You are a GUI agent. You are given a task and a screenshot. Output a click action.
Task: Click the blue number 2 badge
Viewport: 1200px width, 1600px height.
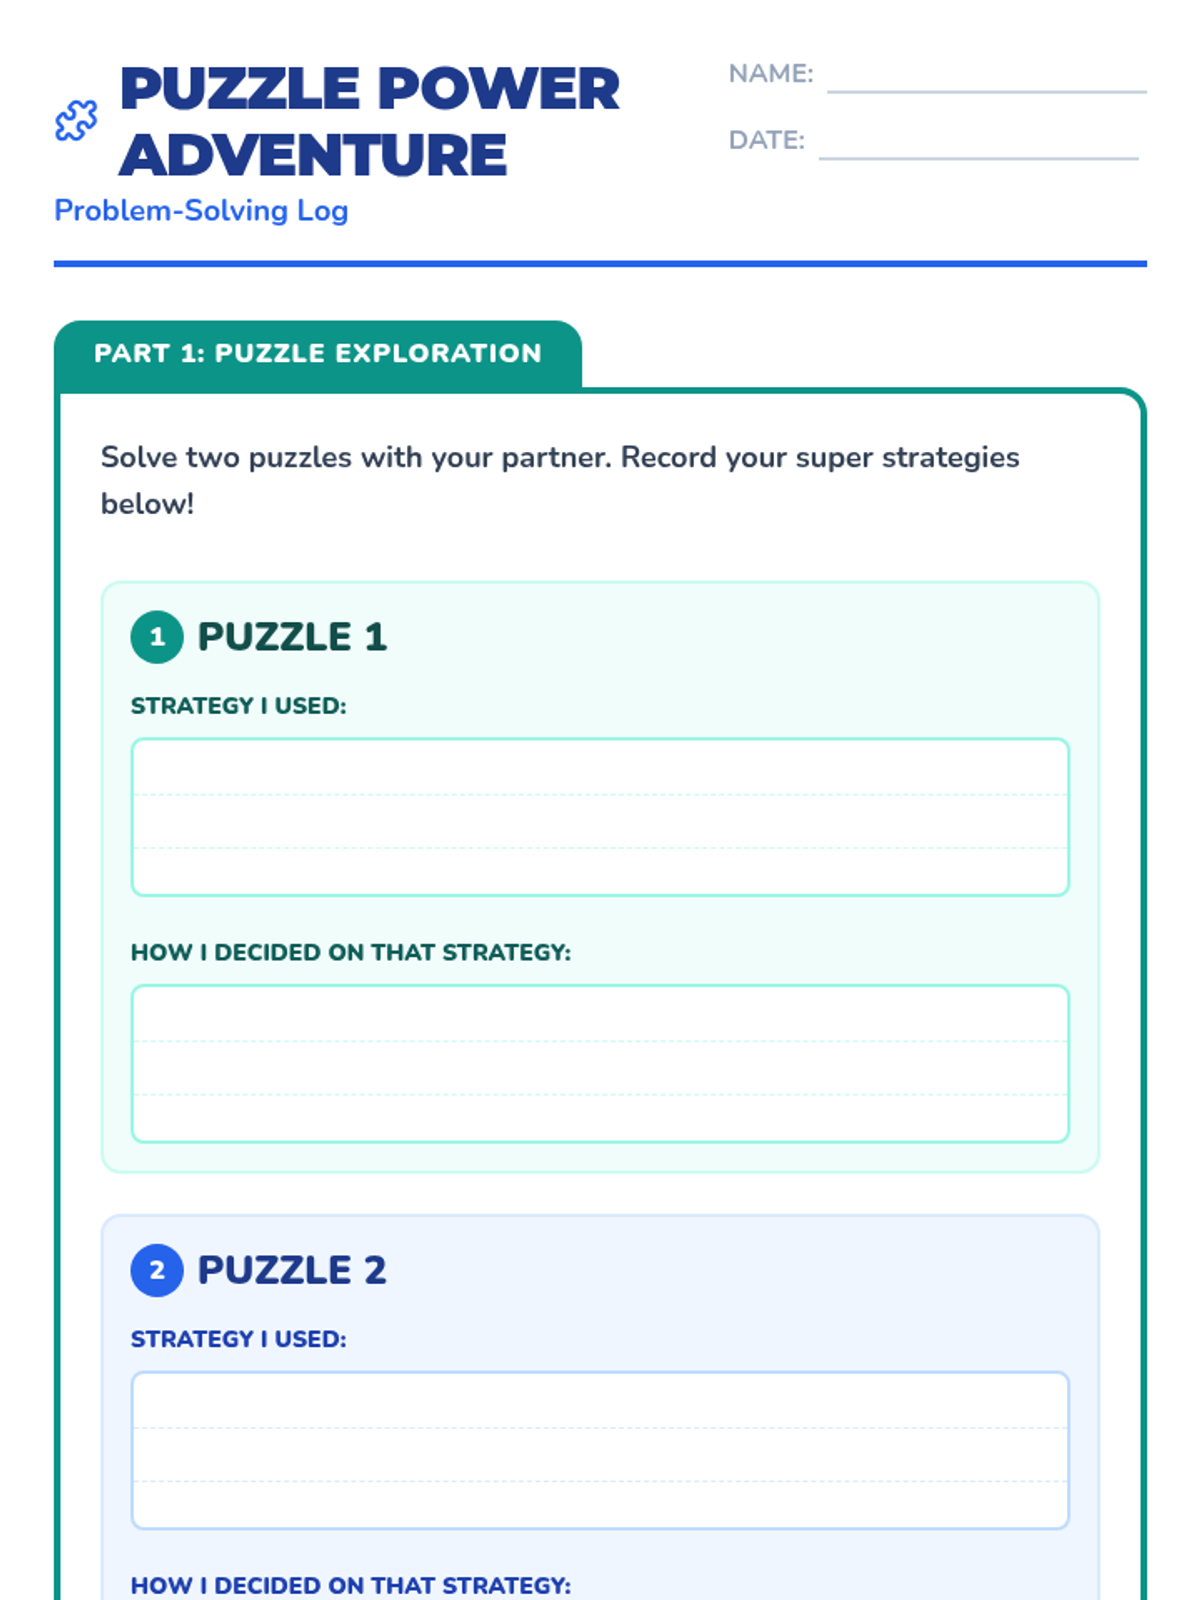coord(157,1270)
